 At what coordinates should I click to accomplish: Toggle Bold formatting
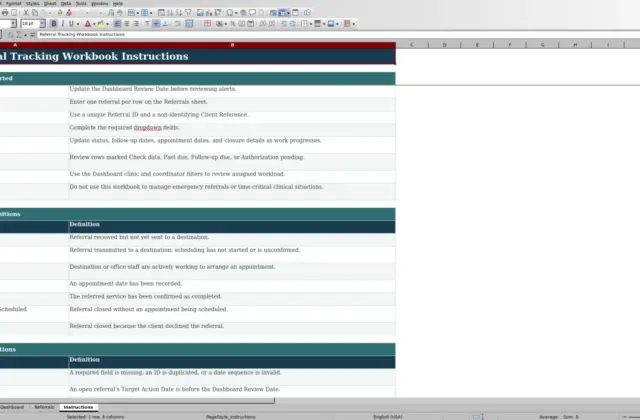pyautogui.click(x=54, y=24)
